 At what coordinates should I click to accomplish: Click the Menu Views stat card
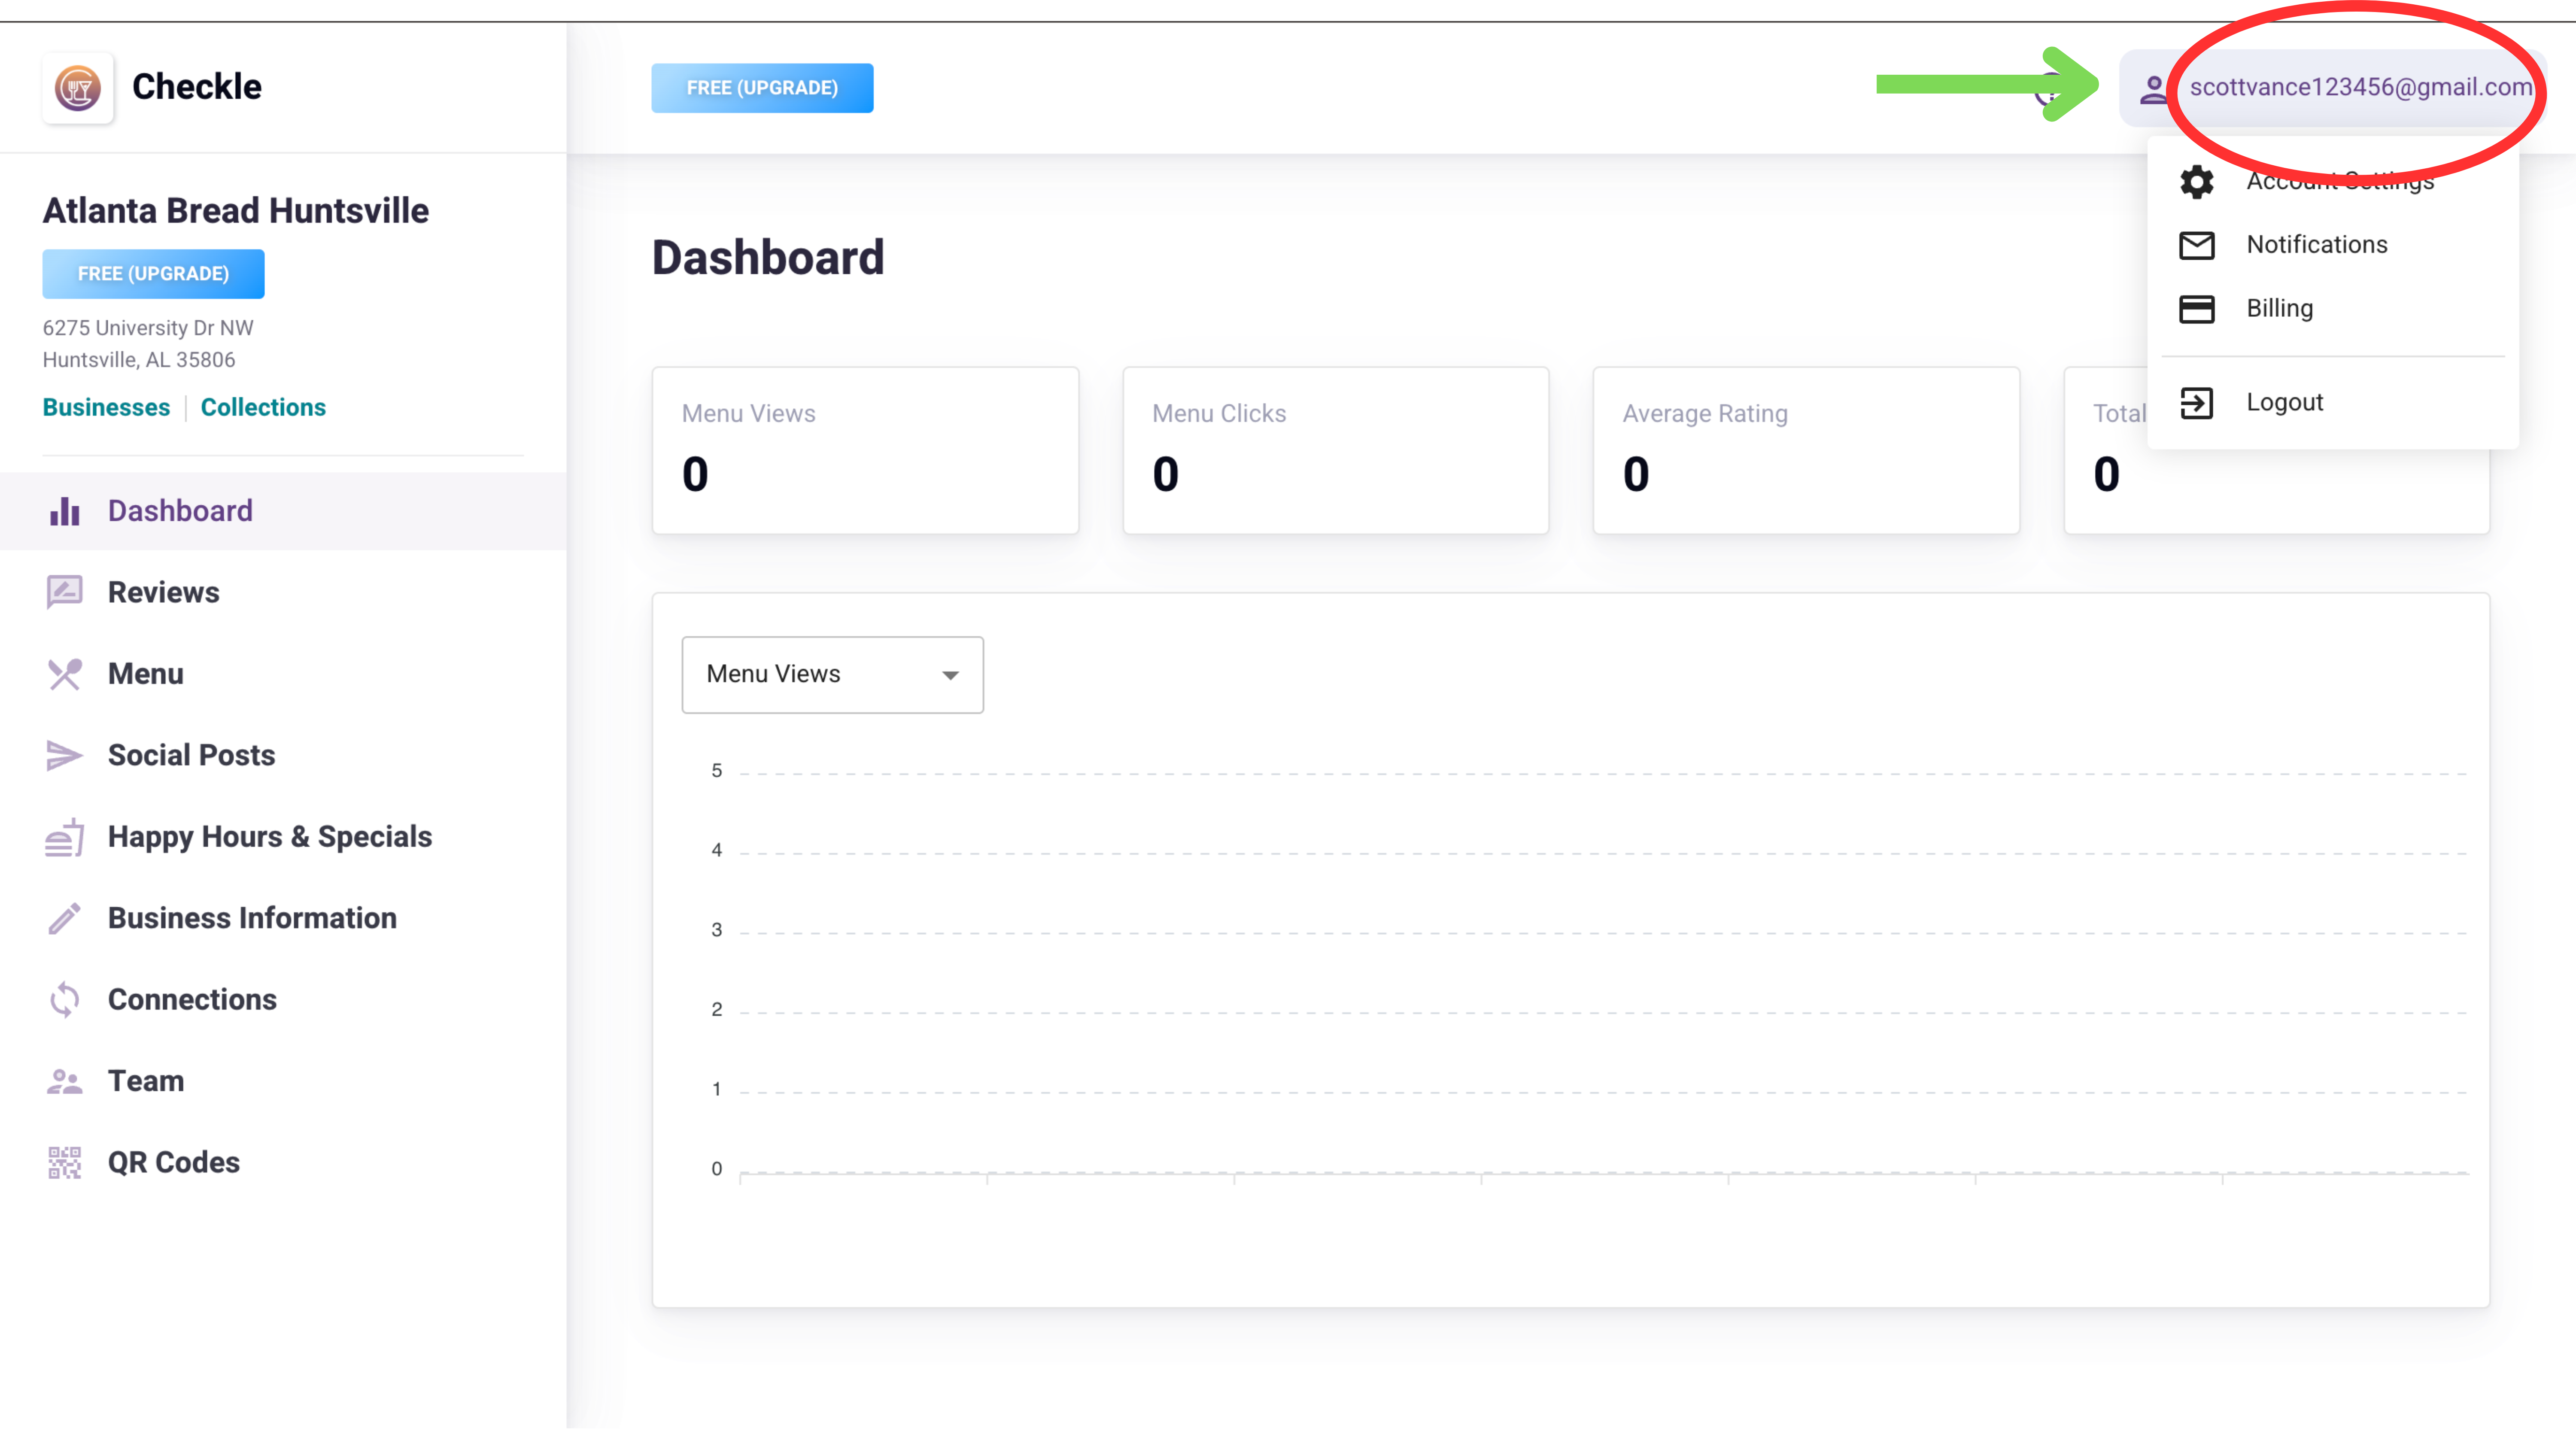865,451
